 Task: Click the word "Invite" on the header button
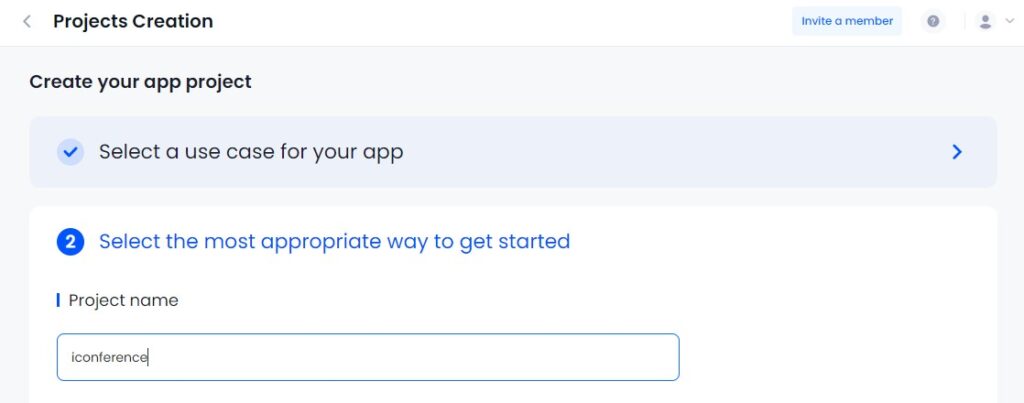pos(816,21)
